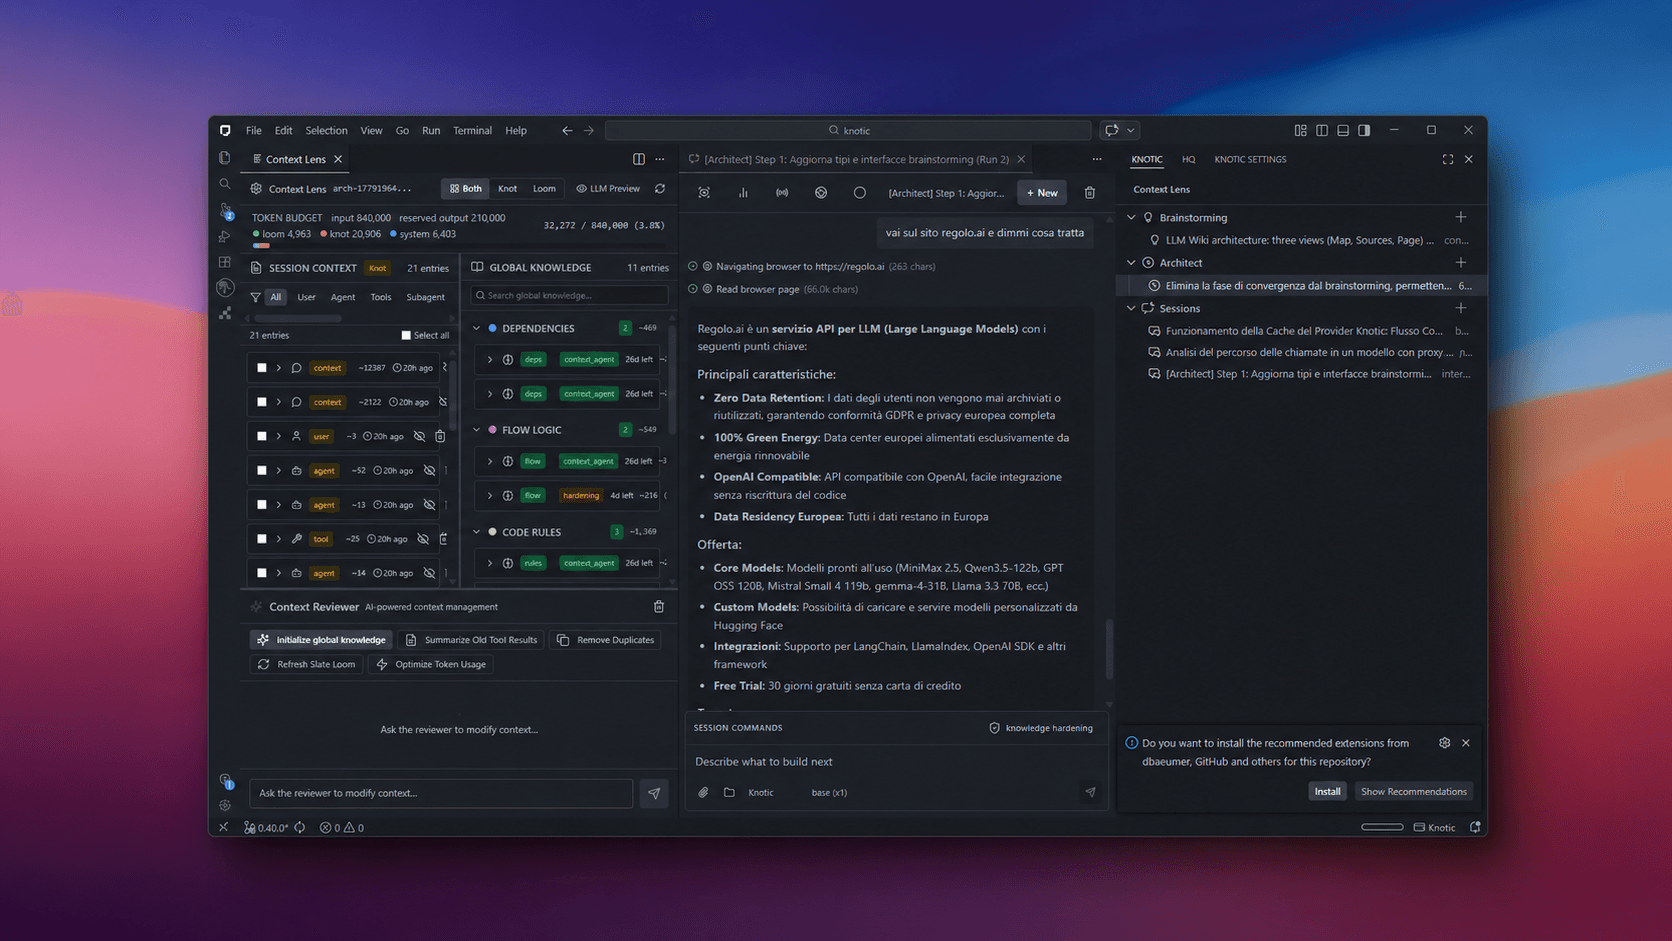This screenshot has height=941, width=1672.
Task: Open Accounts icon in activity bar
Action: [226, 780]
